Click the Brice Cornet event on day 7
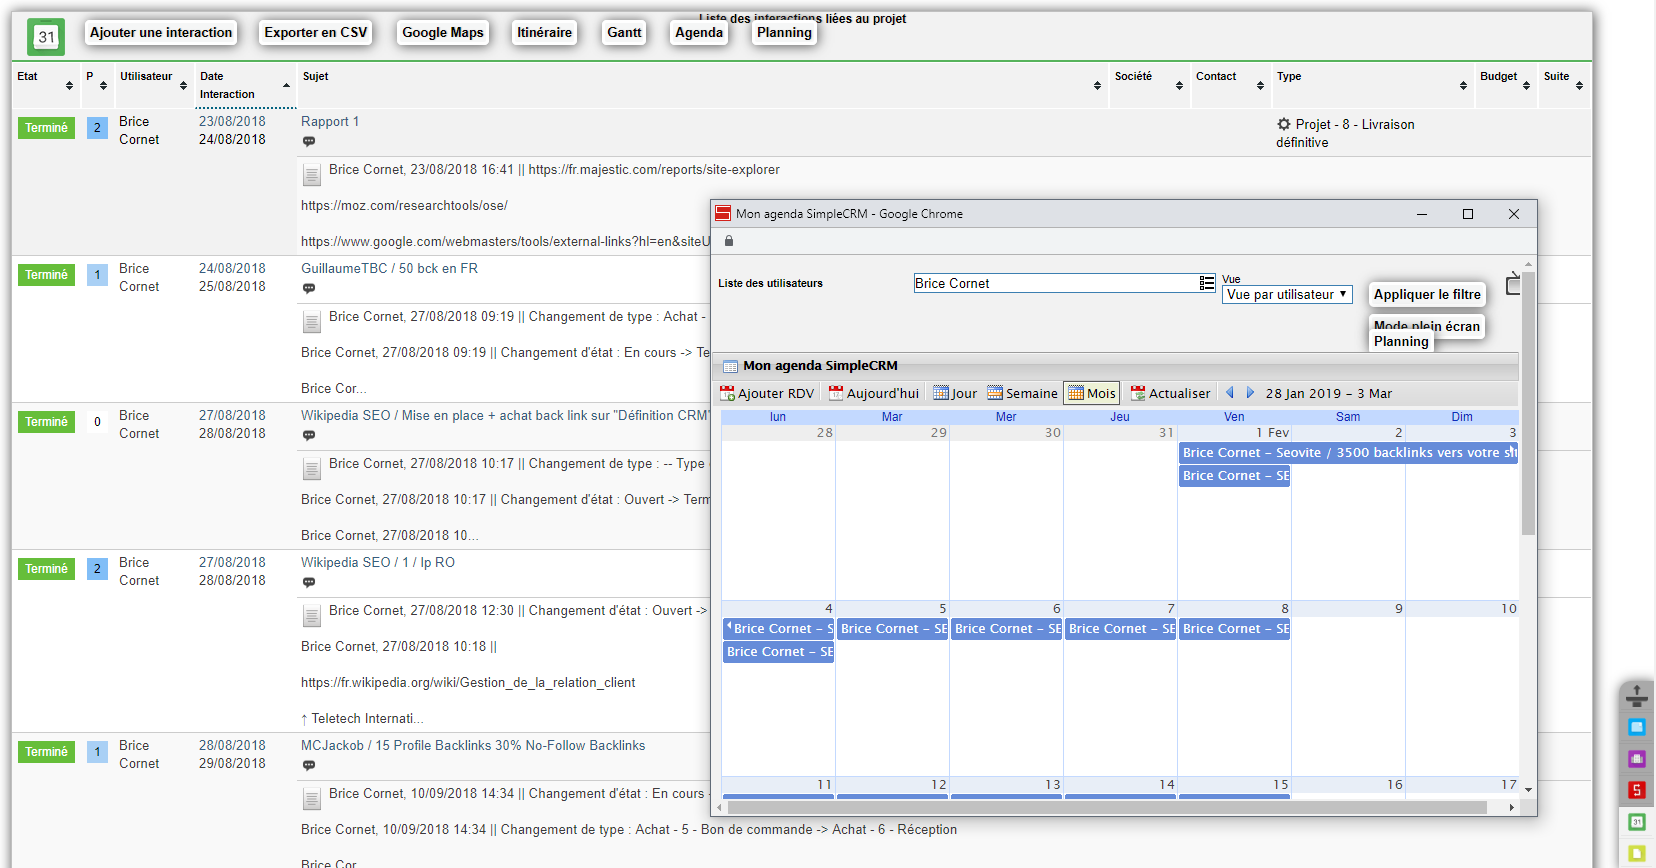1656x868 pixels. pyautogui.click(x=1121, y=629)
